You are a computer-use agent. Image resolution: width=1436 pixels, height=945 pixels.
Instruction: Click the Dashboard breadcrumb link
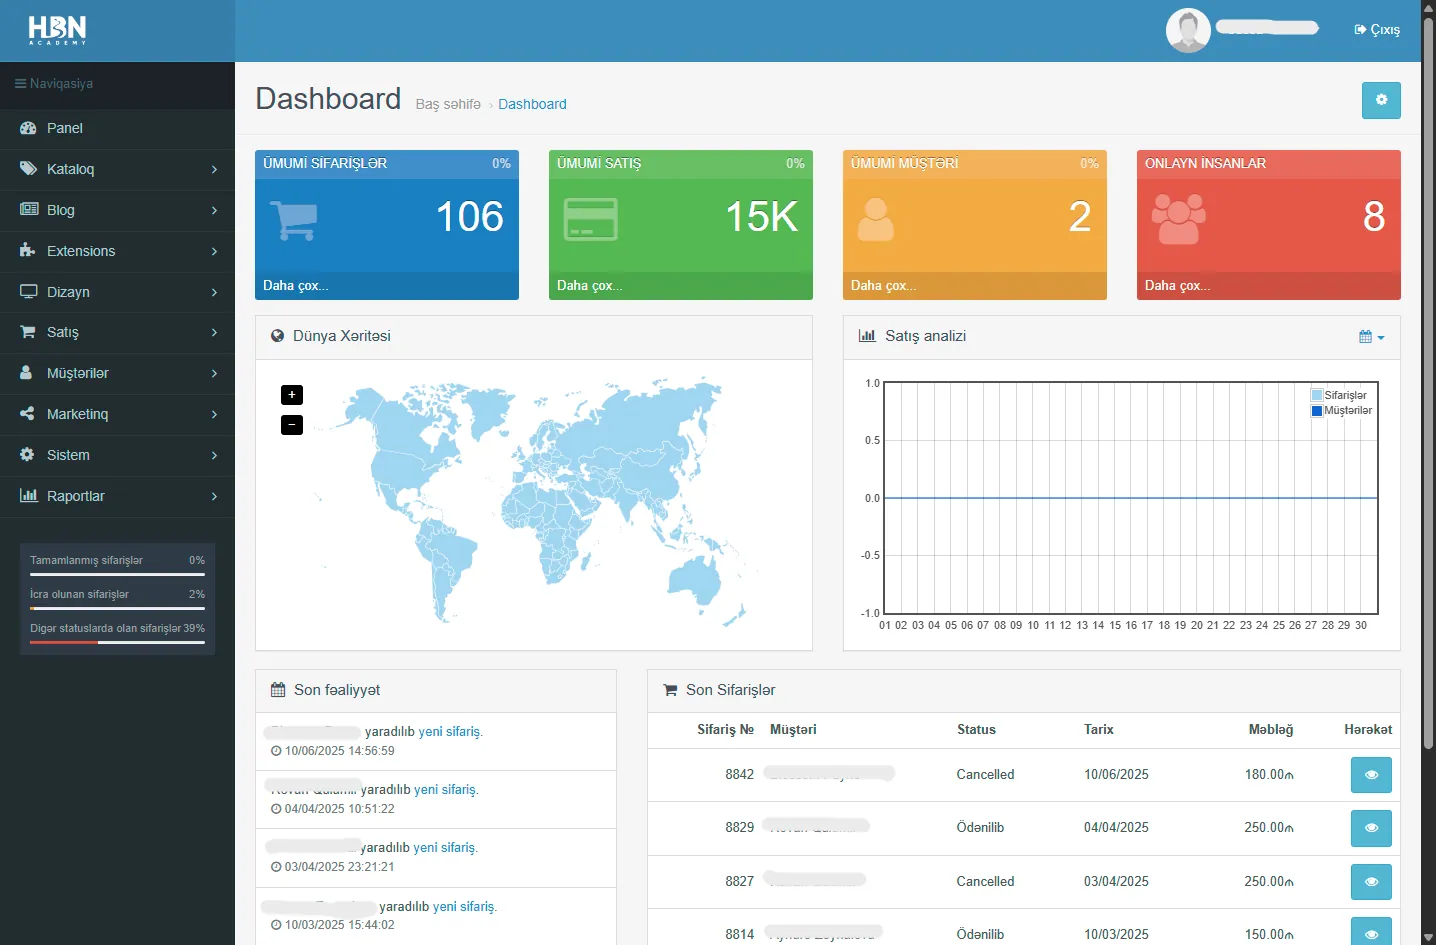(532, 104)
